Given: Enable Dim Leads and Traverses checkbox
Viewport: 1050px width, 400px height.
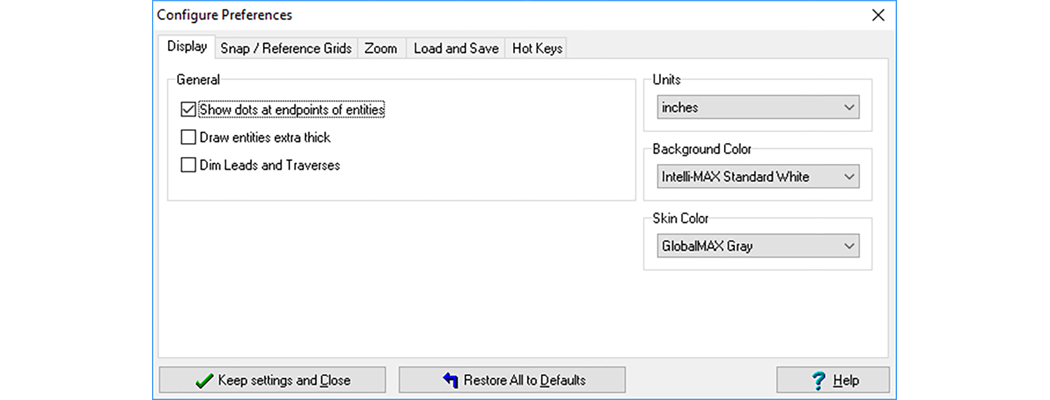Looking at the screenshot, I should click(188, 166).
